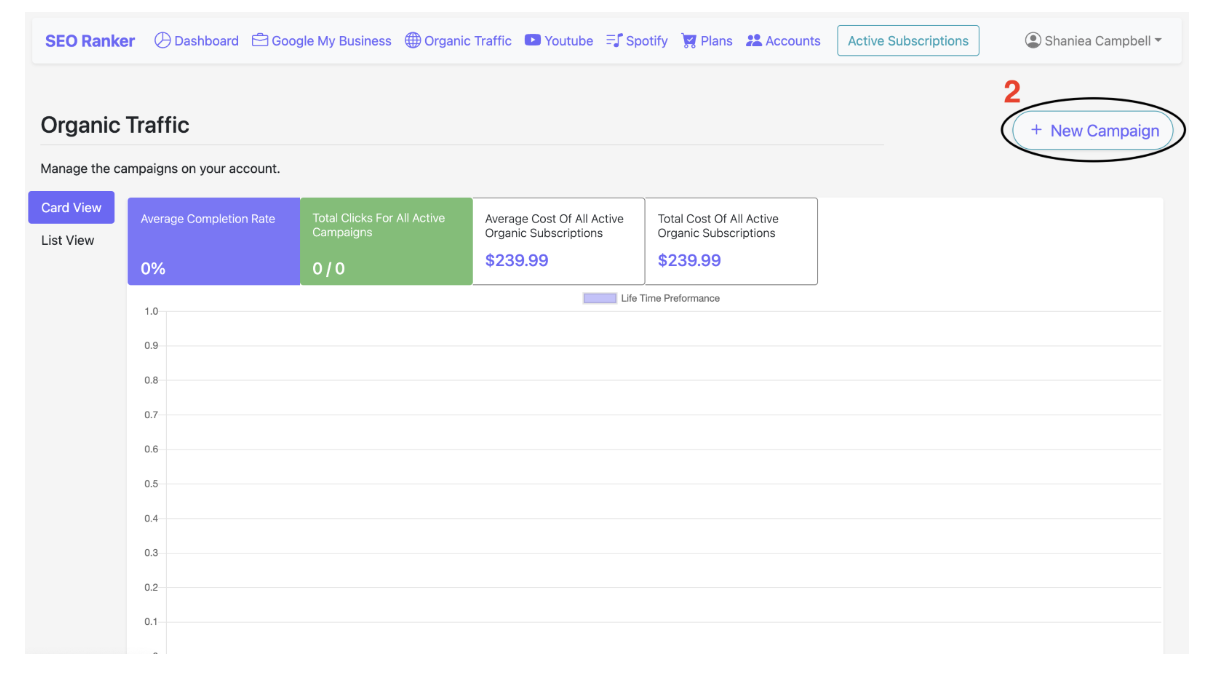The width and height of the screenshot is (1216, 678).
Task: Navigate to the Youtube section
Action: tap(559, 41)
